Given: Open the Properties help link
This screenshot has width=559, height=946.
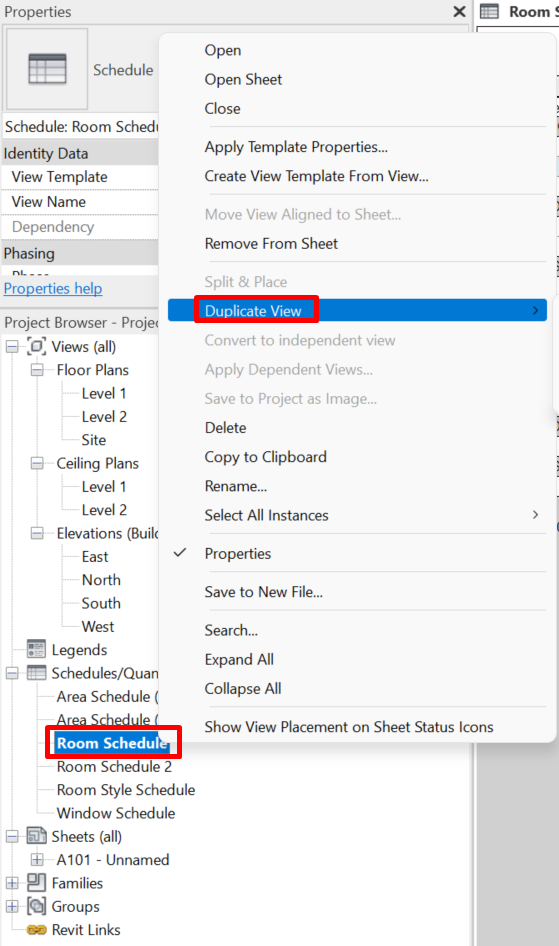Looking at the screenshot, I should point(53,288).
